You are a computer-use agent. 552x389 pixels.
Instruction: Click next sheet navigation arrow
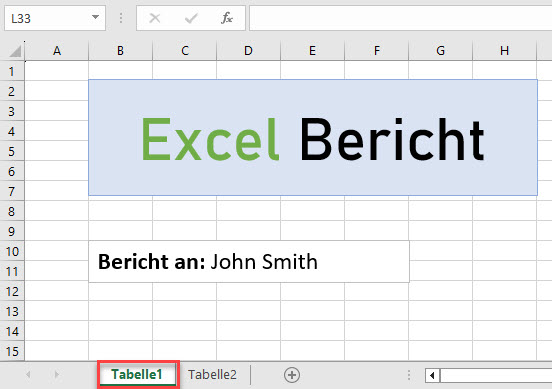point(56,375)
